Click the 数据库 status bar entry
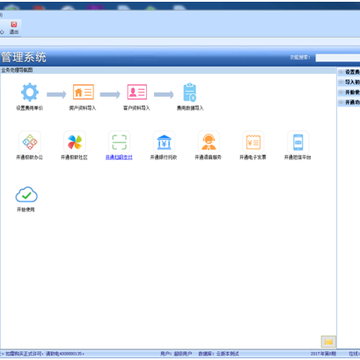The image size is (360, 360). [x=219, y=354]
